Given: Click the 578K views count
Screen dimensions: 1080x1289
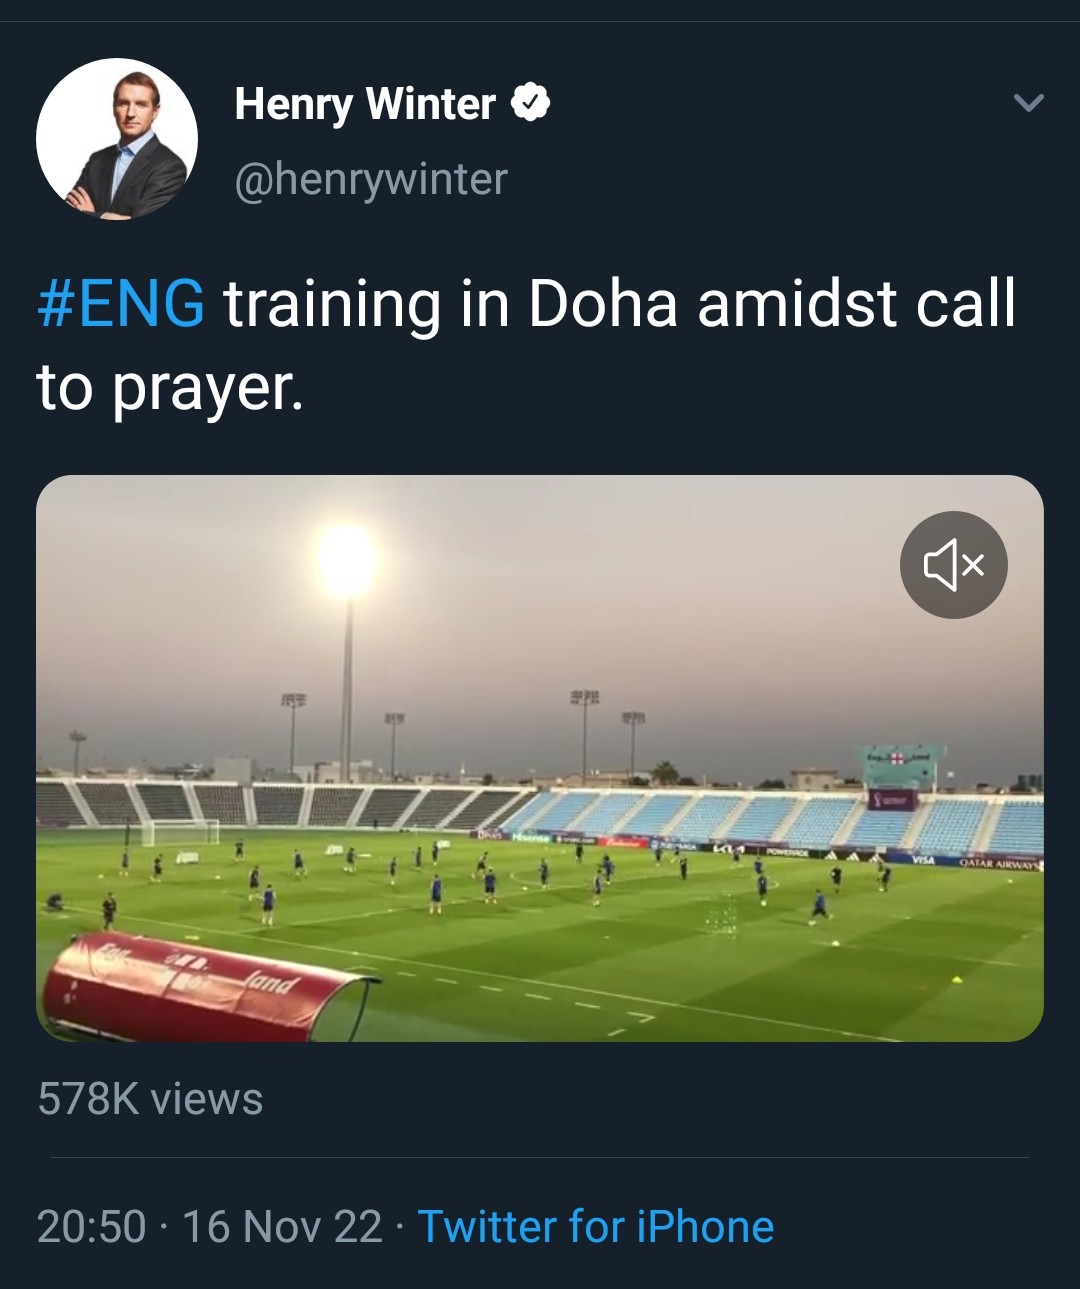Looking at the screenshot, I should click(151, 1099).
